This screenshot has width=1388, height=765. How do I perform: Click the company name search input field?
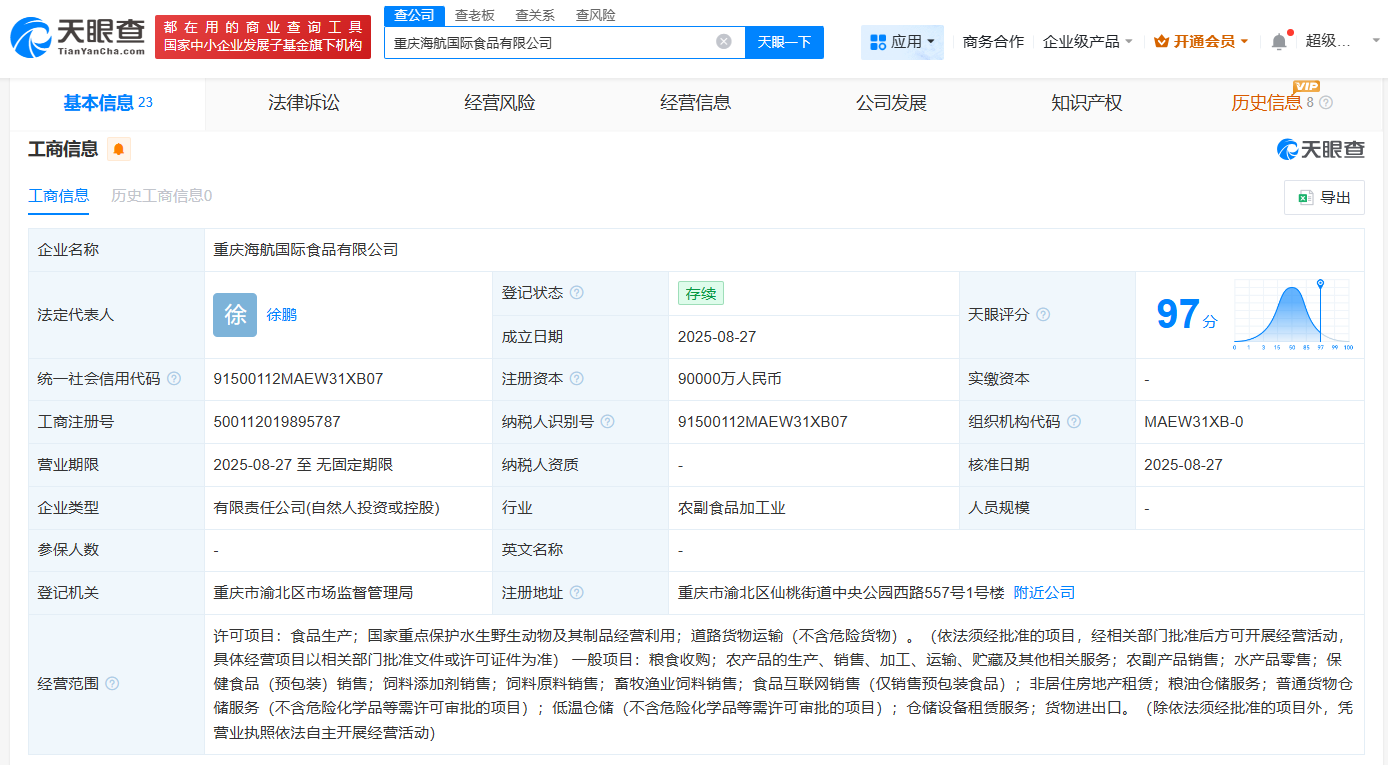(550, 43)
